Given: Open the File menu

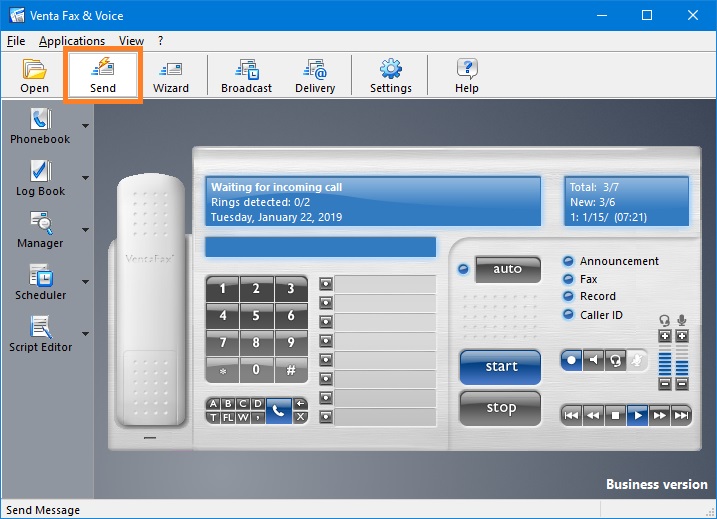Looking at the screenshot, I should [16, 41].
